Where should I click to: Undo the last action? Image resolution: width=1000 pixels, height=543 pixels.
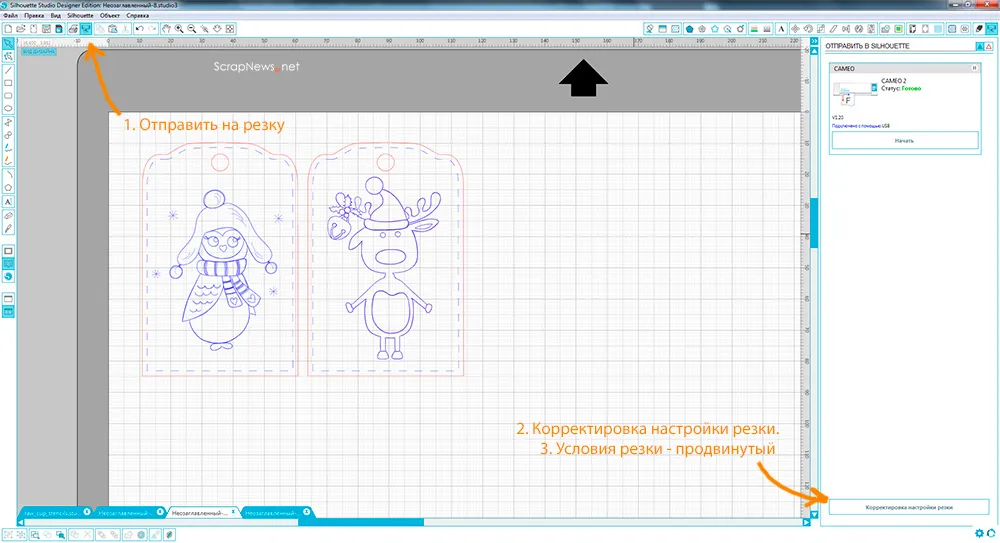[139, 29]
